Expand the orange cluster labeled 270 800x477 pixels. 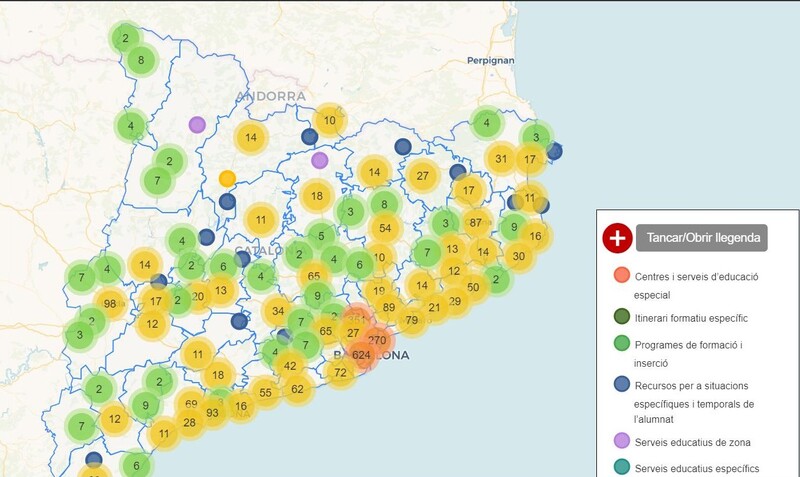pos(377,340)
